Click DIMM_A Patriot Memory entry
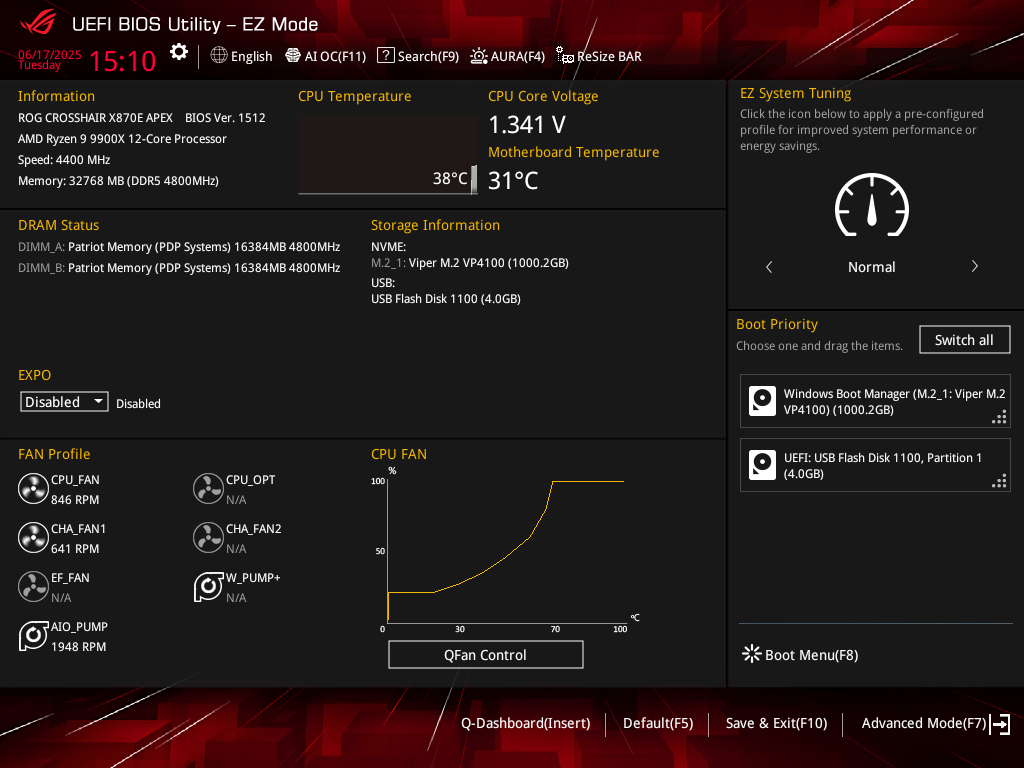Image resolution: width=1024 pixels, height=768 pixels. [179, 247]
